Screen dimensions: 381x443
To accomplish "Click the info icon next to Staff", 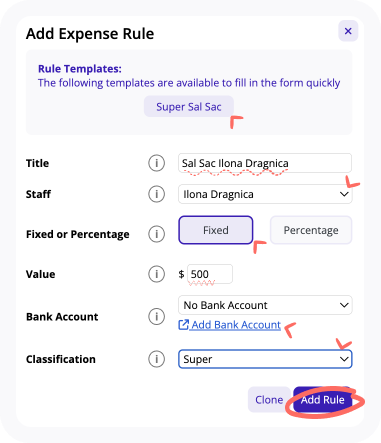I will click(156, 194).
